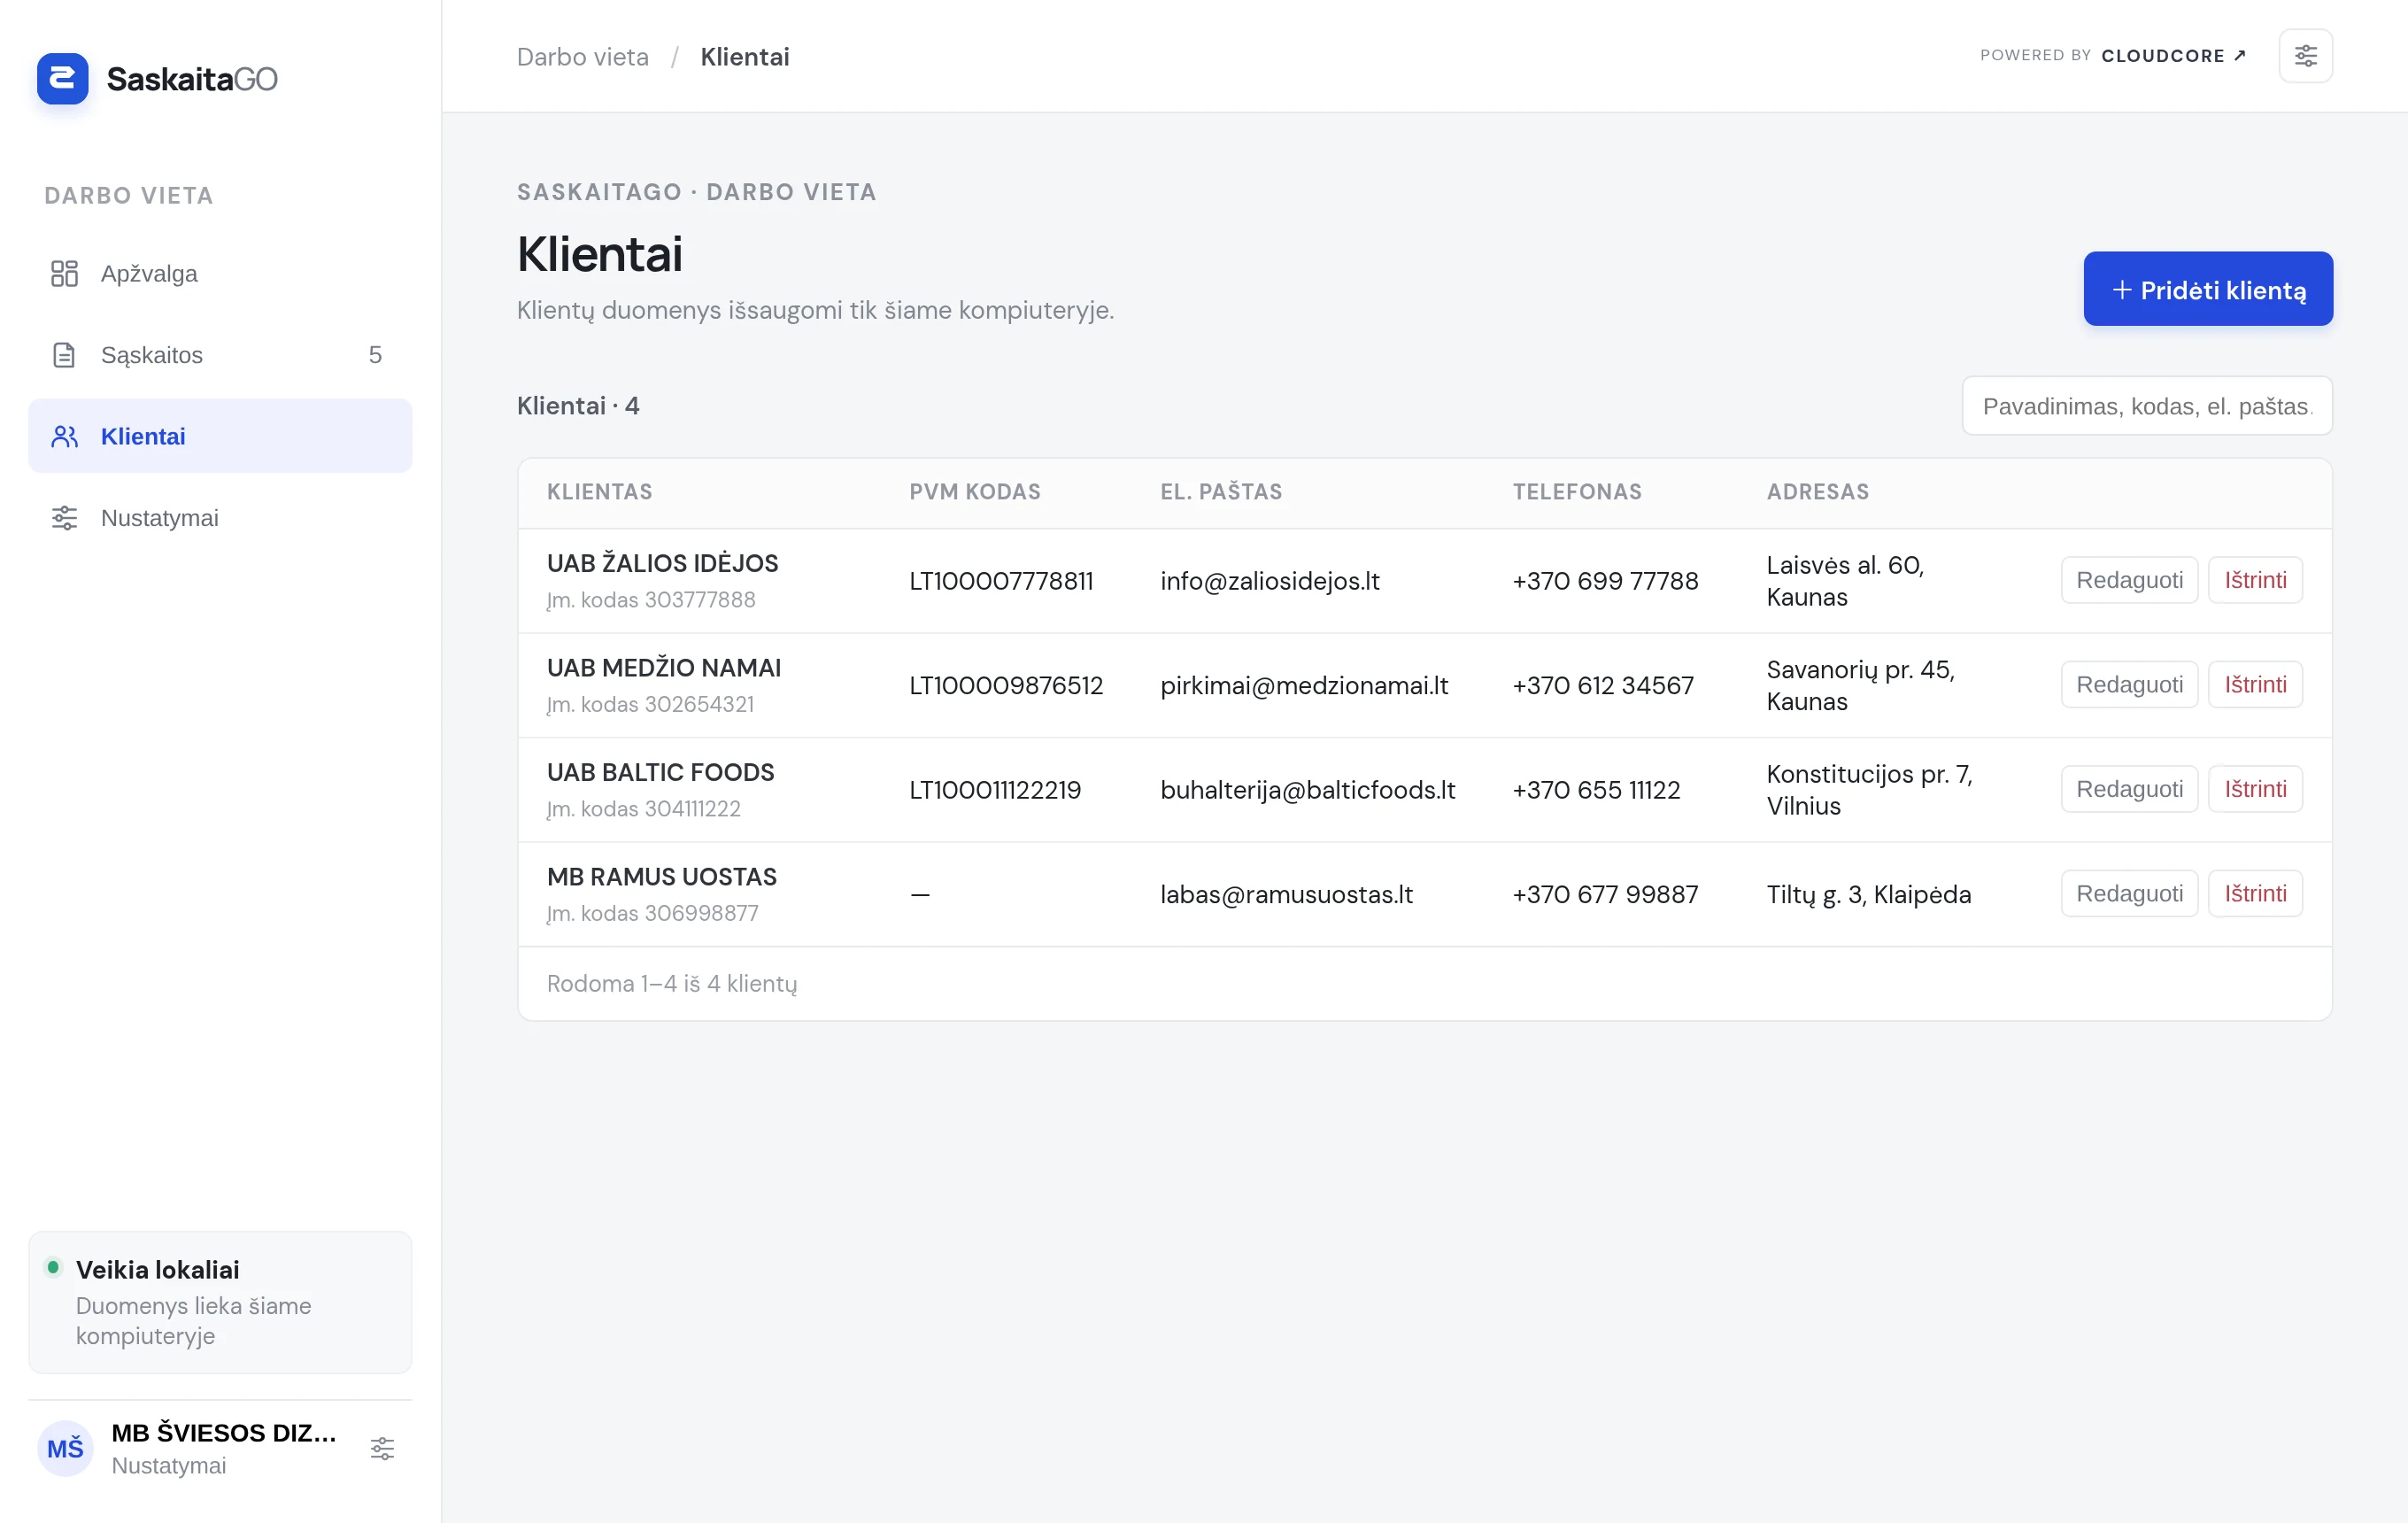Click the Sąskaitos count badge 5
The image size is (2408, 1523).
[x=375, y=355]
